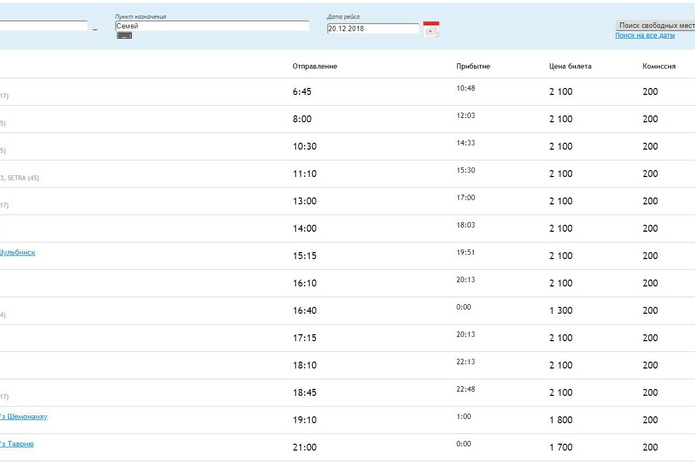
Task: Select the 19:10 departure time
Action: 305,420
